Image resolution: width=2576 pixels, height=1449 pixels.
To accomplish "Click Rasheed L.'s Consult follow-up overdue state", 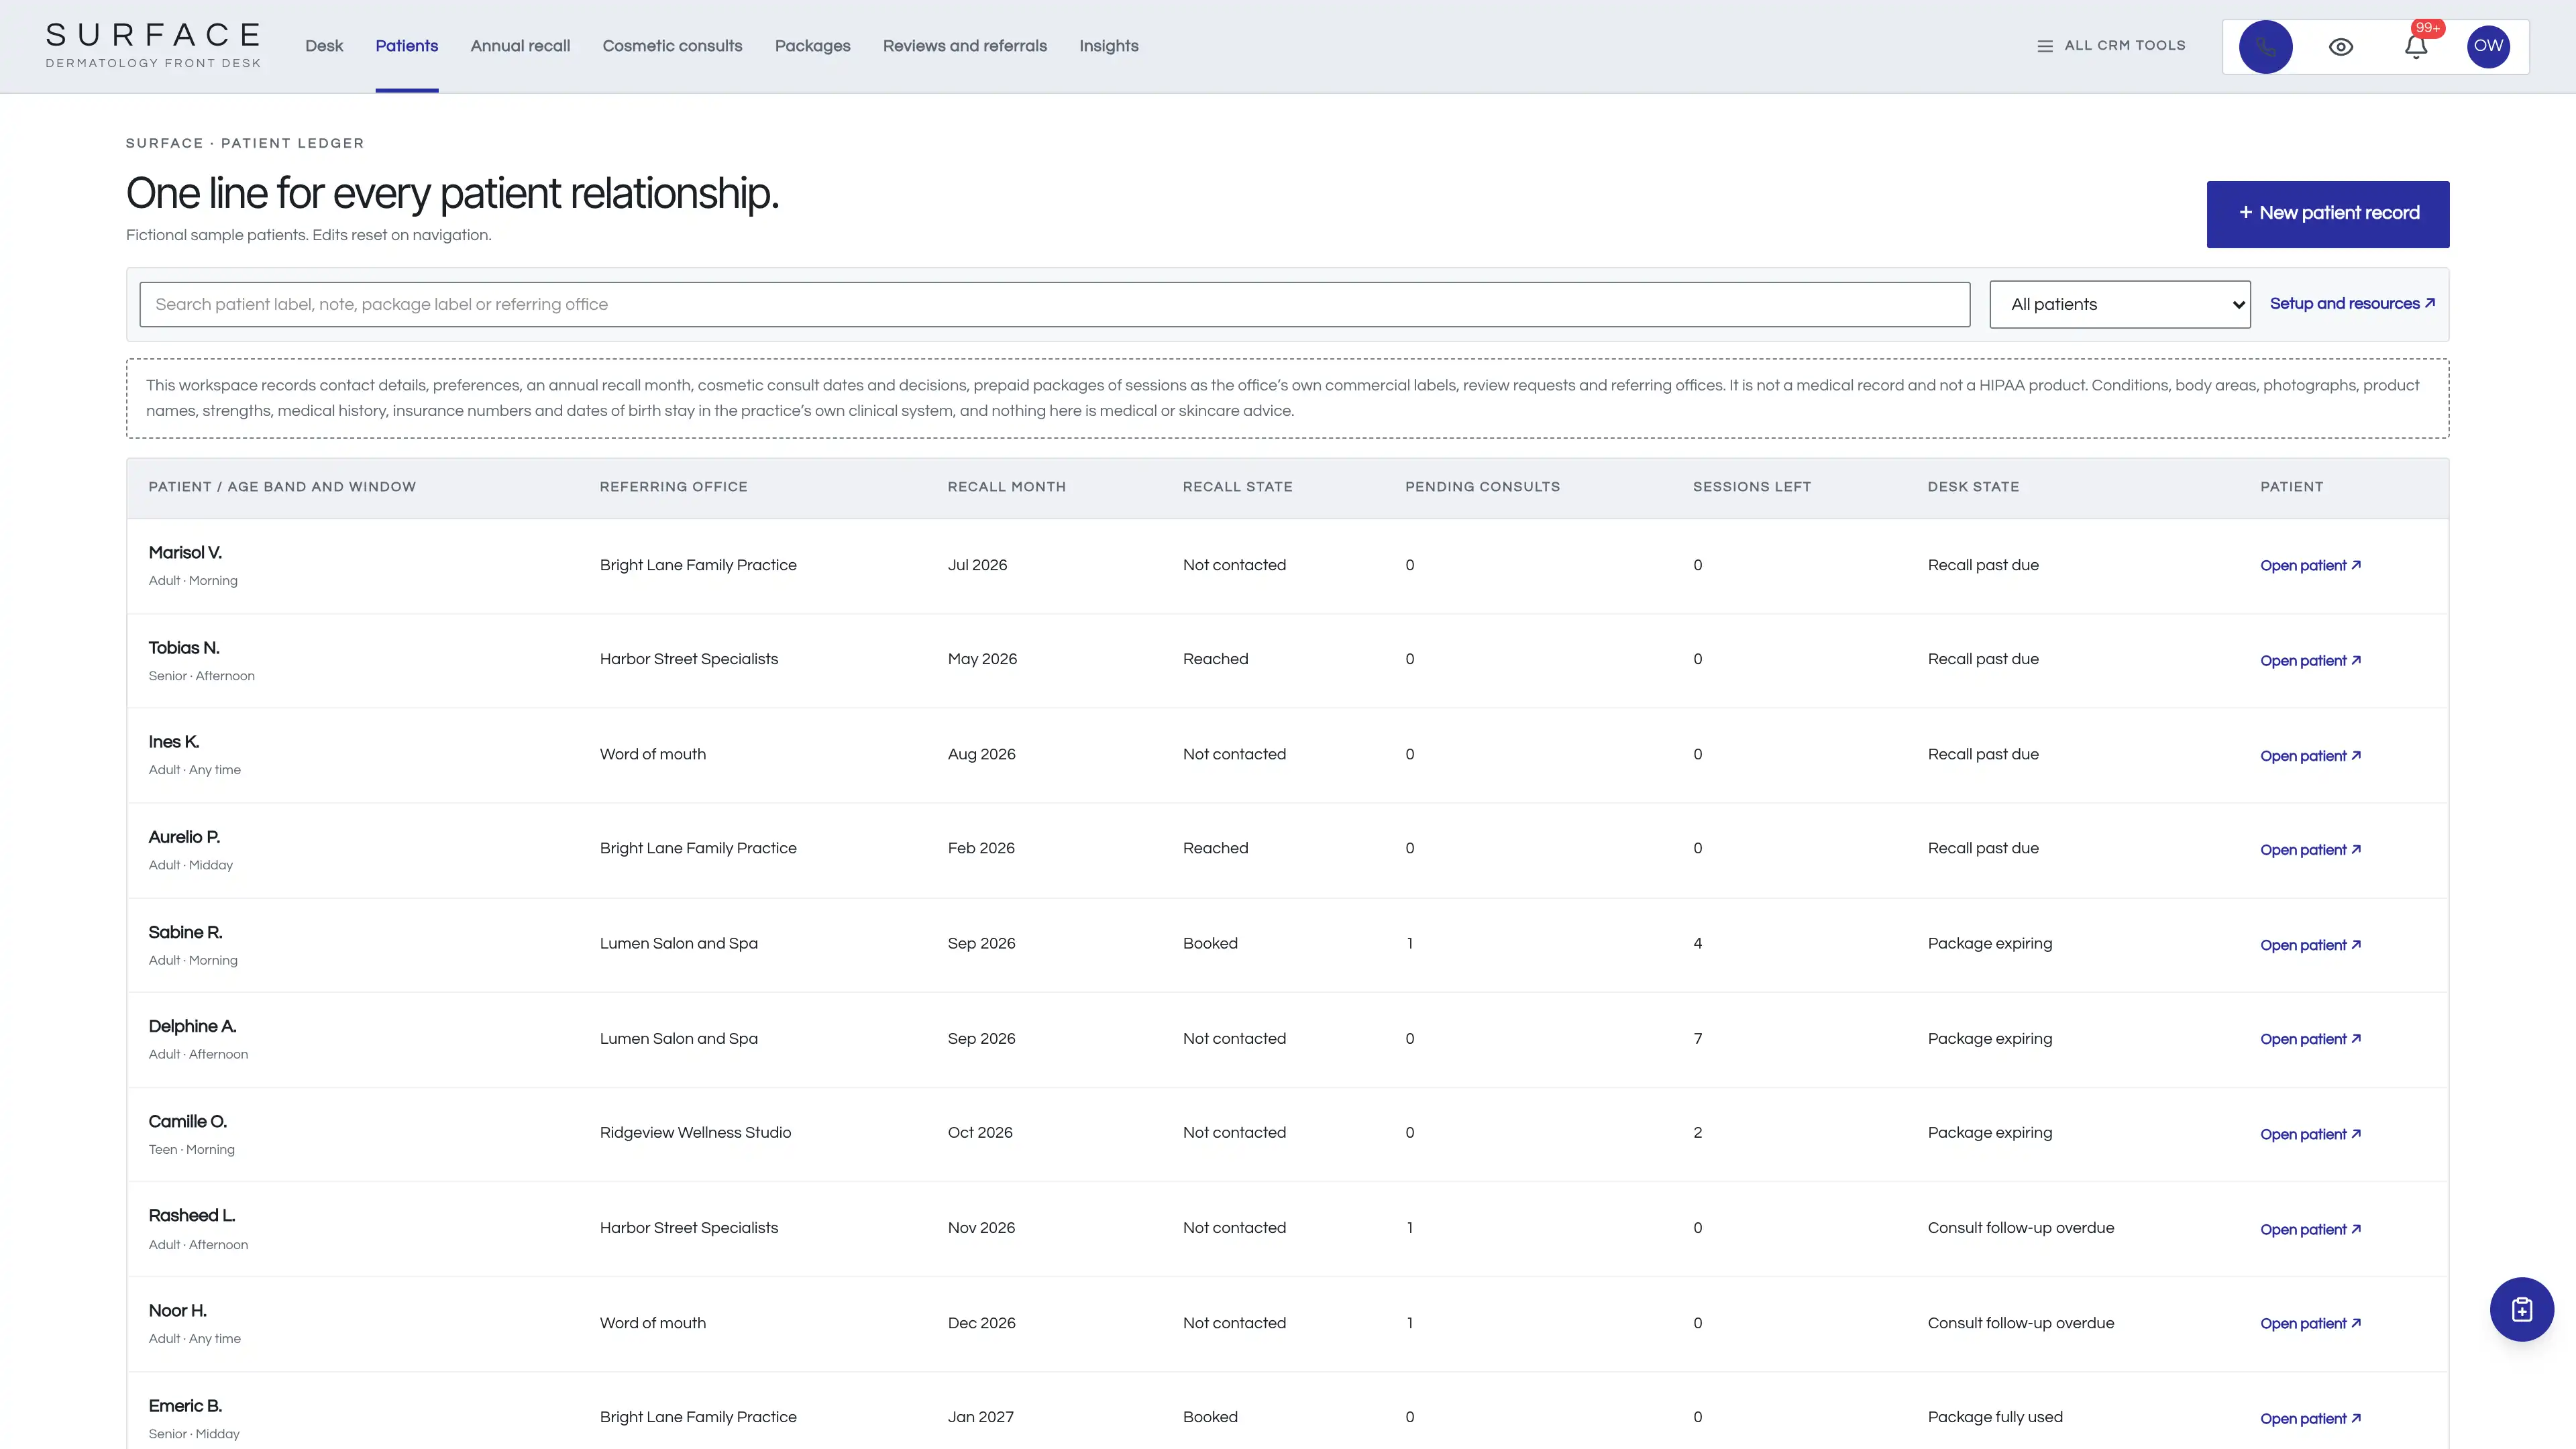I will pos(2020,1227).
